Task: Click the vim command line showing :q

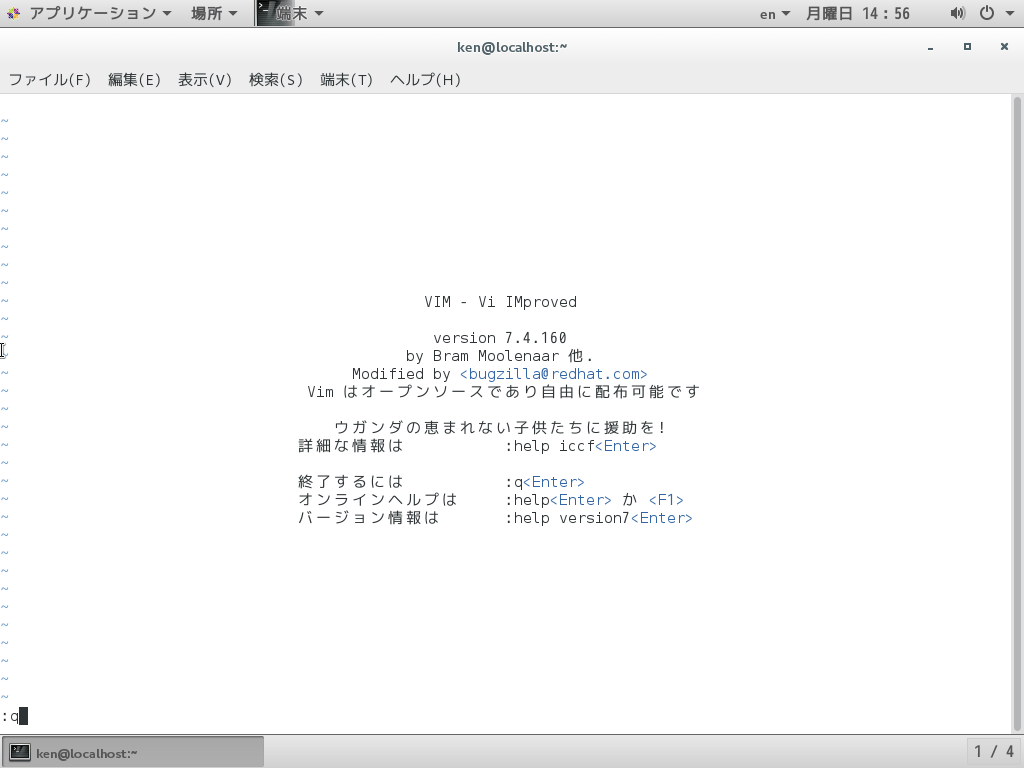Action: point(13,715)
